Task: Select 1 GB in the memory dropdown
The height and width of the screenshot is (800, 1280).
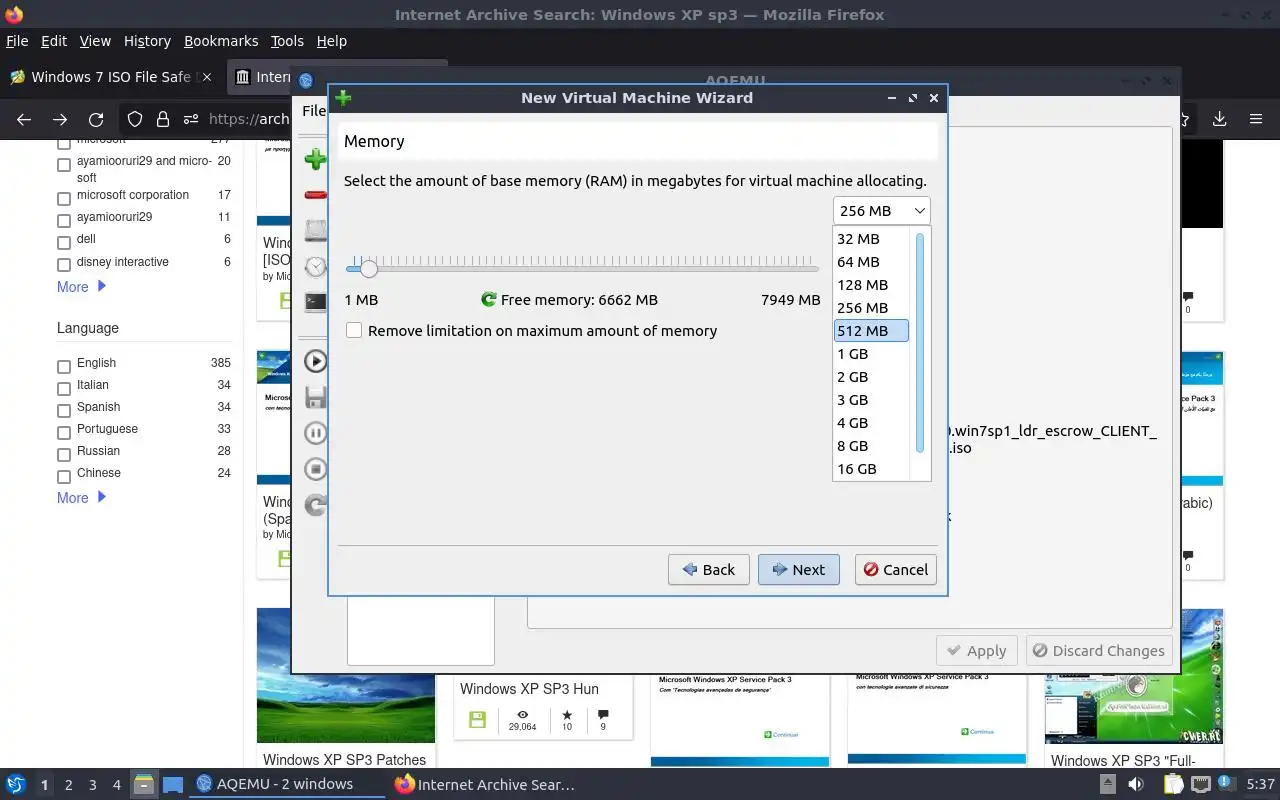Action: [x=871, y=353]
